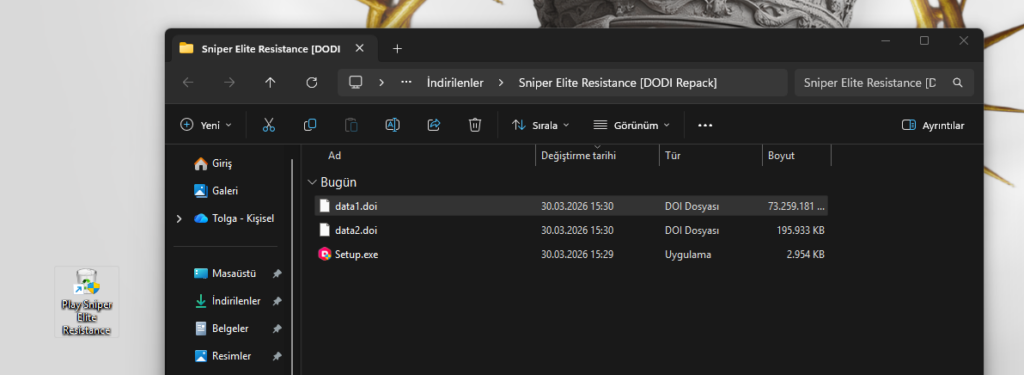The height and width of the screenshot is (375, 1024).
Task: Click the Cut scissors icon
Action: pos(268,125)
